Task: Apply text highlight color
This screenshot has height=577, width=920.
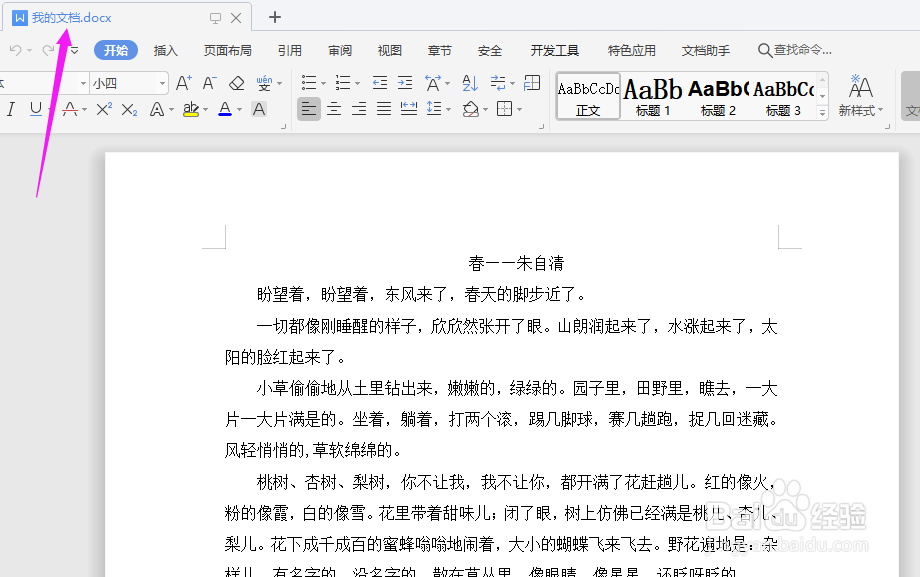Action: click(192, 109)
